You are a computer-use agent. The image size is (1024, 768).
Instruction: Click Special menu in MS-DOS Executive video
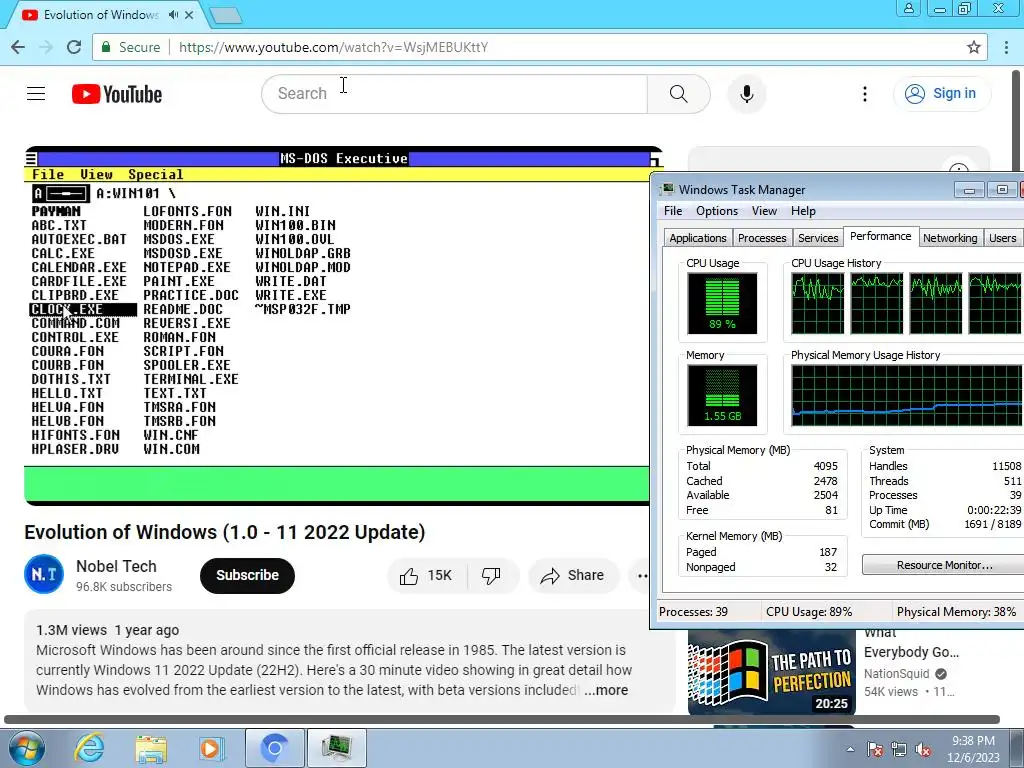tap(155, 174)
